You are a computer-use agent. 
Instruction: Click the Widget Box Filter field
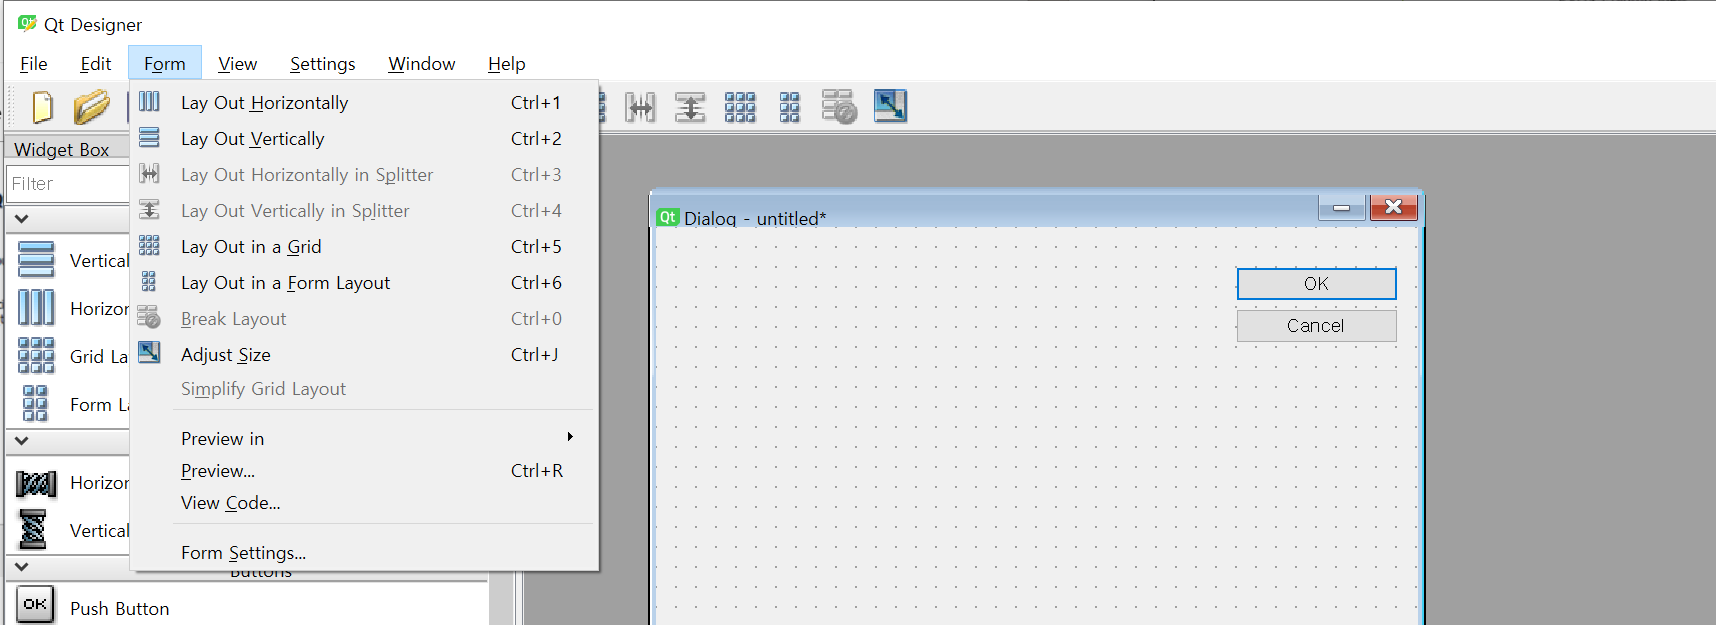[68, 184]
